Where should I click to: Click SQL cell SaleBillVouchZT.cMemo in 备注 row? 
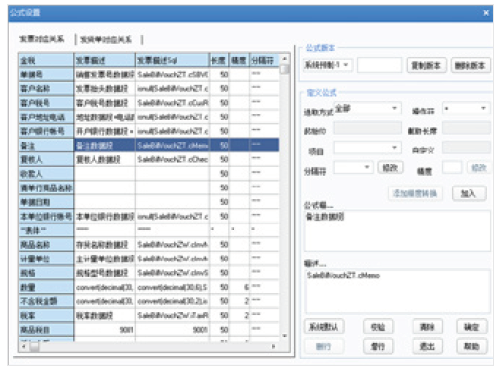(x=172, y=145)
